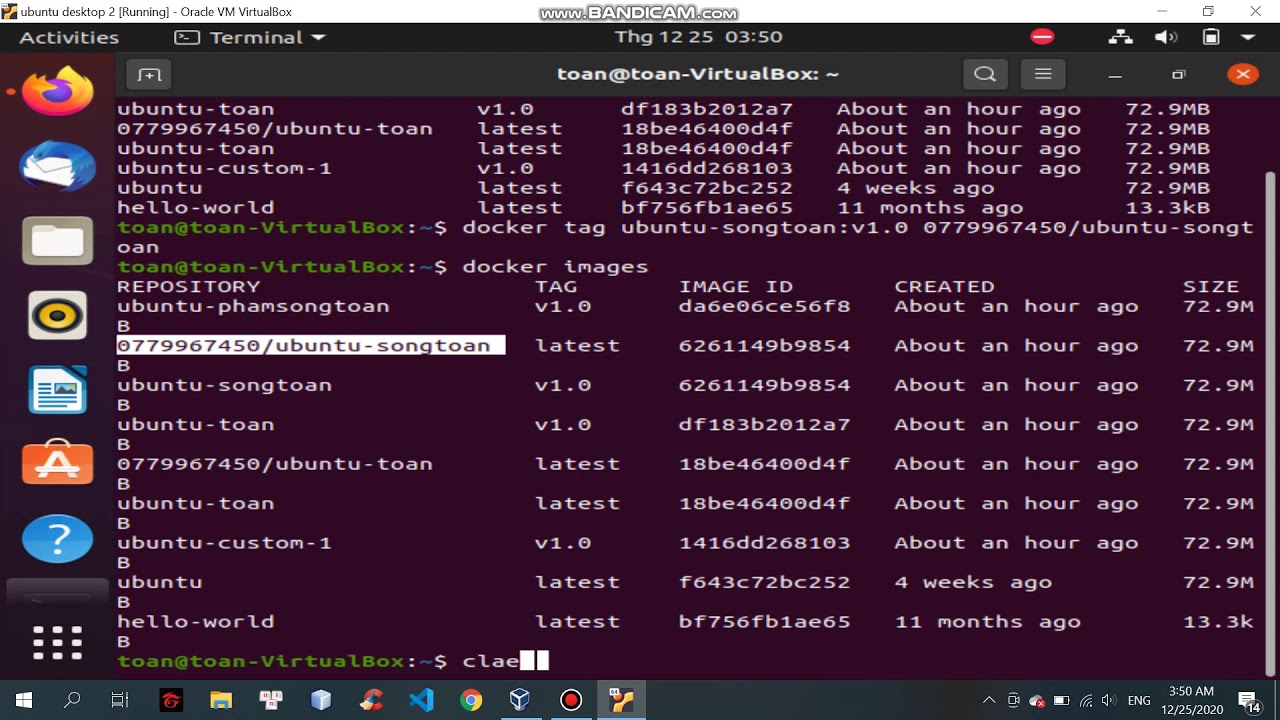
Task: Open the Activities overview
Action: [x=69, y=37]
